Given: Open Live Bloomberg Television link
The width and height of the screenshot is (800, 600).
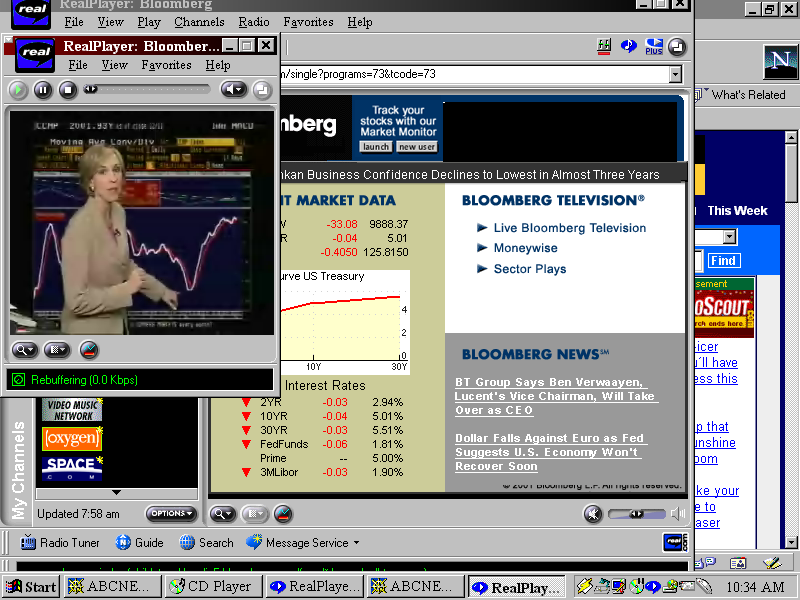Looking at the screenshot, I should point(569,228).
